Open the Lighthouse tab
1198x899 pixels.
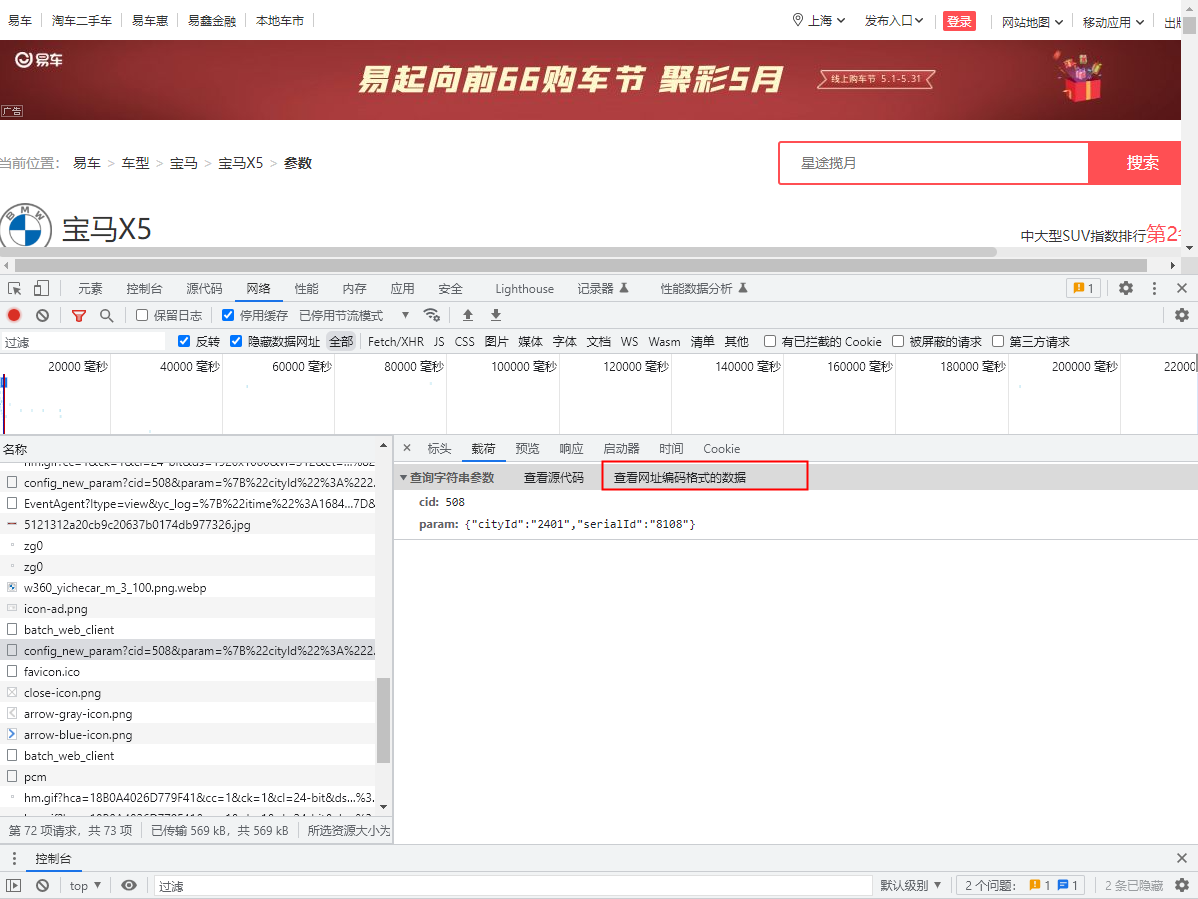(x=524, y=288)
